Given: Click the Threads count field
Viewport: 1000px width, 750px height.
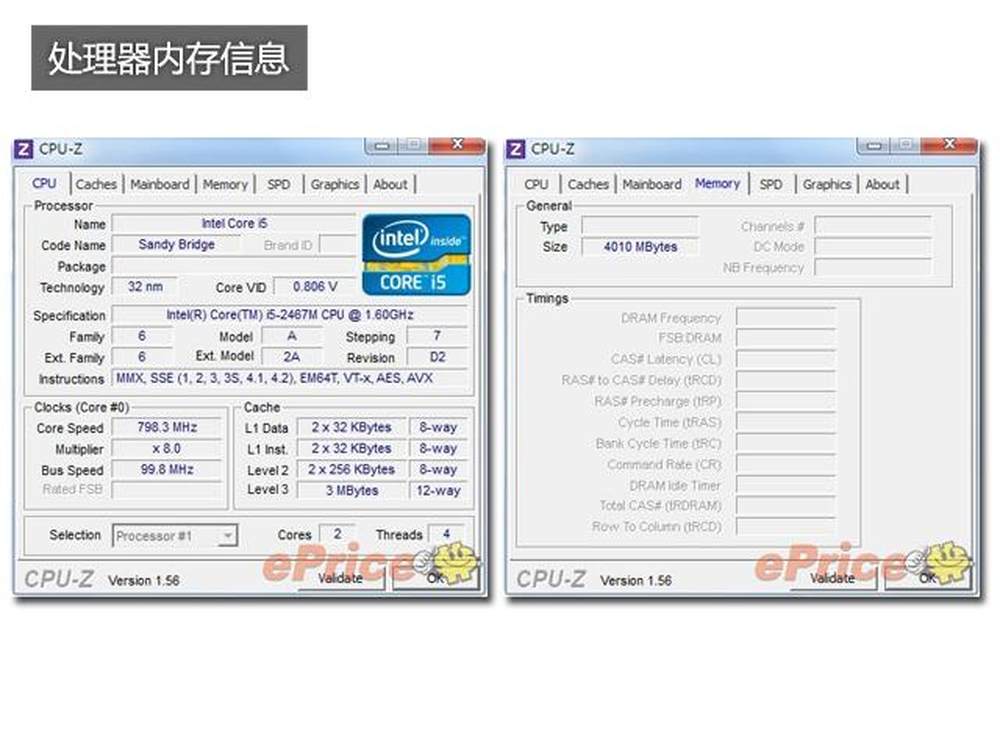Looking at the screenshot, I should tap(447, 534).
